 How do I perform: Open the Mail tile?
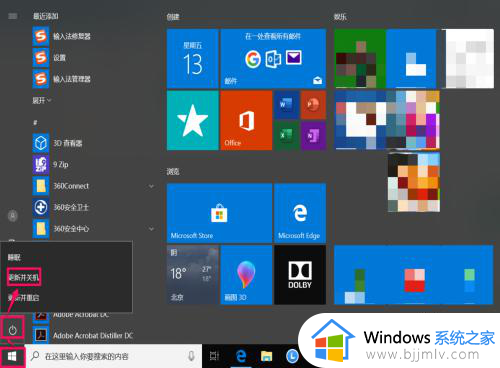pos(273,58)
